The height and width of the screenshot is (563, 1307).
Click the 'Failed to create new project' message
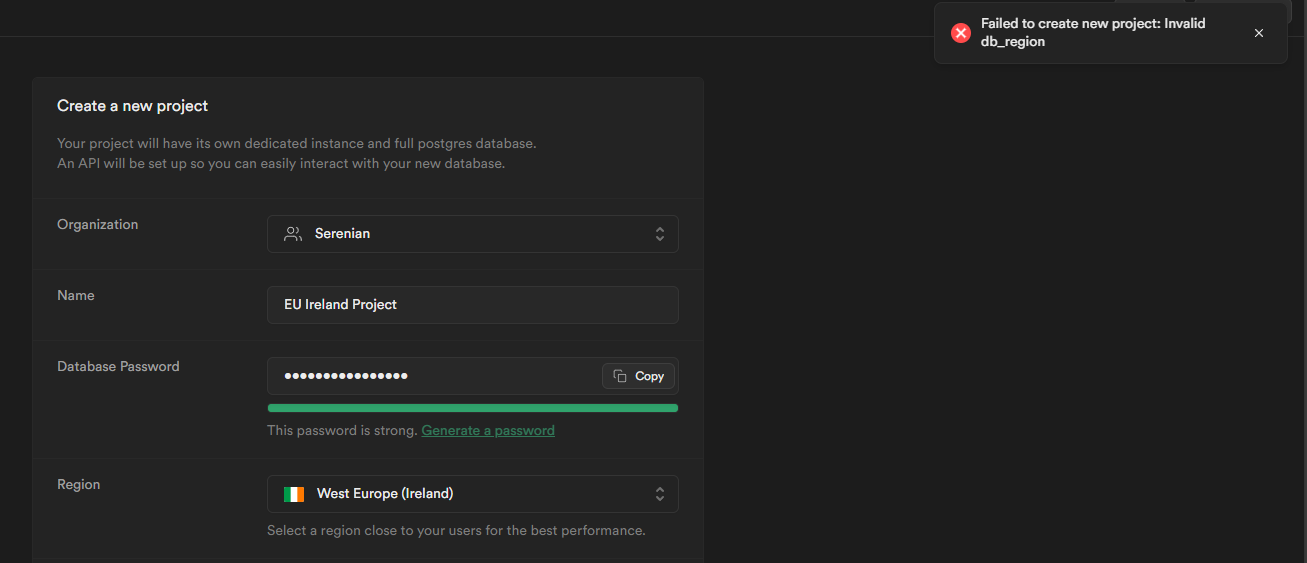click(1093, 33)
